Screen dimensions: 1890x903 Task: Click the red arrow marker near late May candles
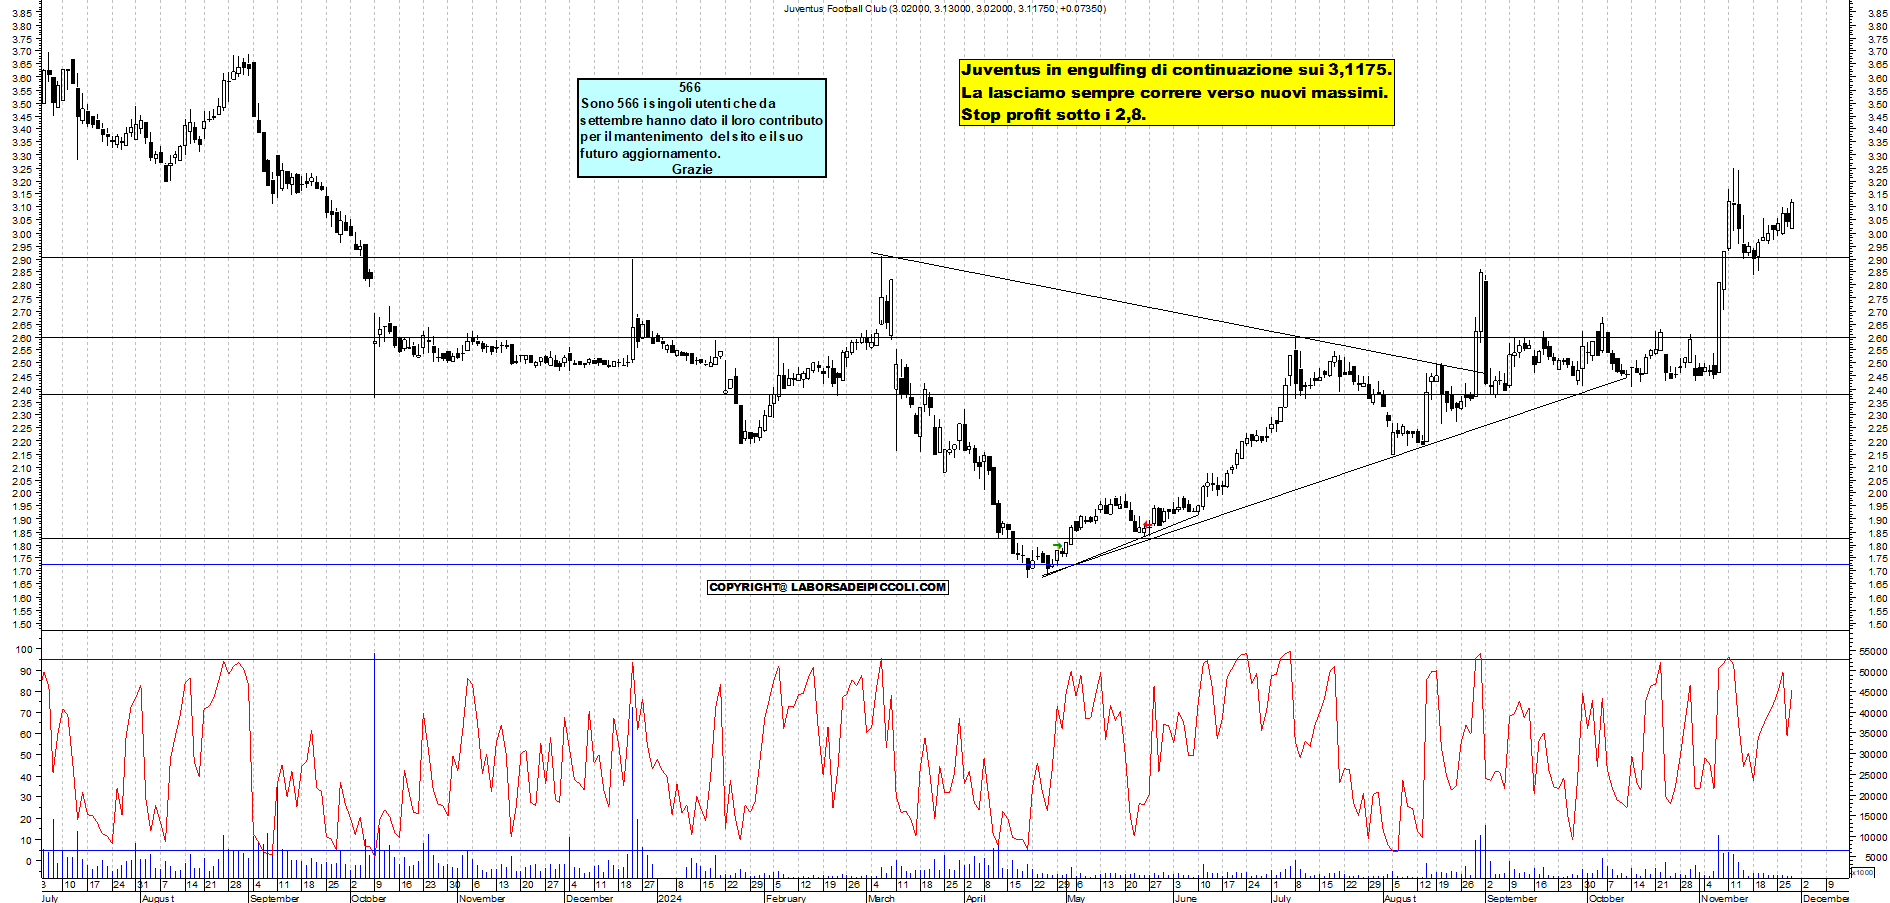click(1145, 524)
